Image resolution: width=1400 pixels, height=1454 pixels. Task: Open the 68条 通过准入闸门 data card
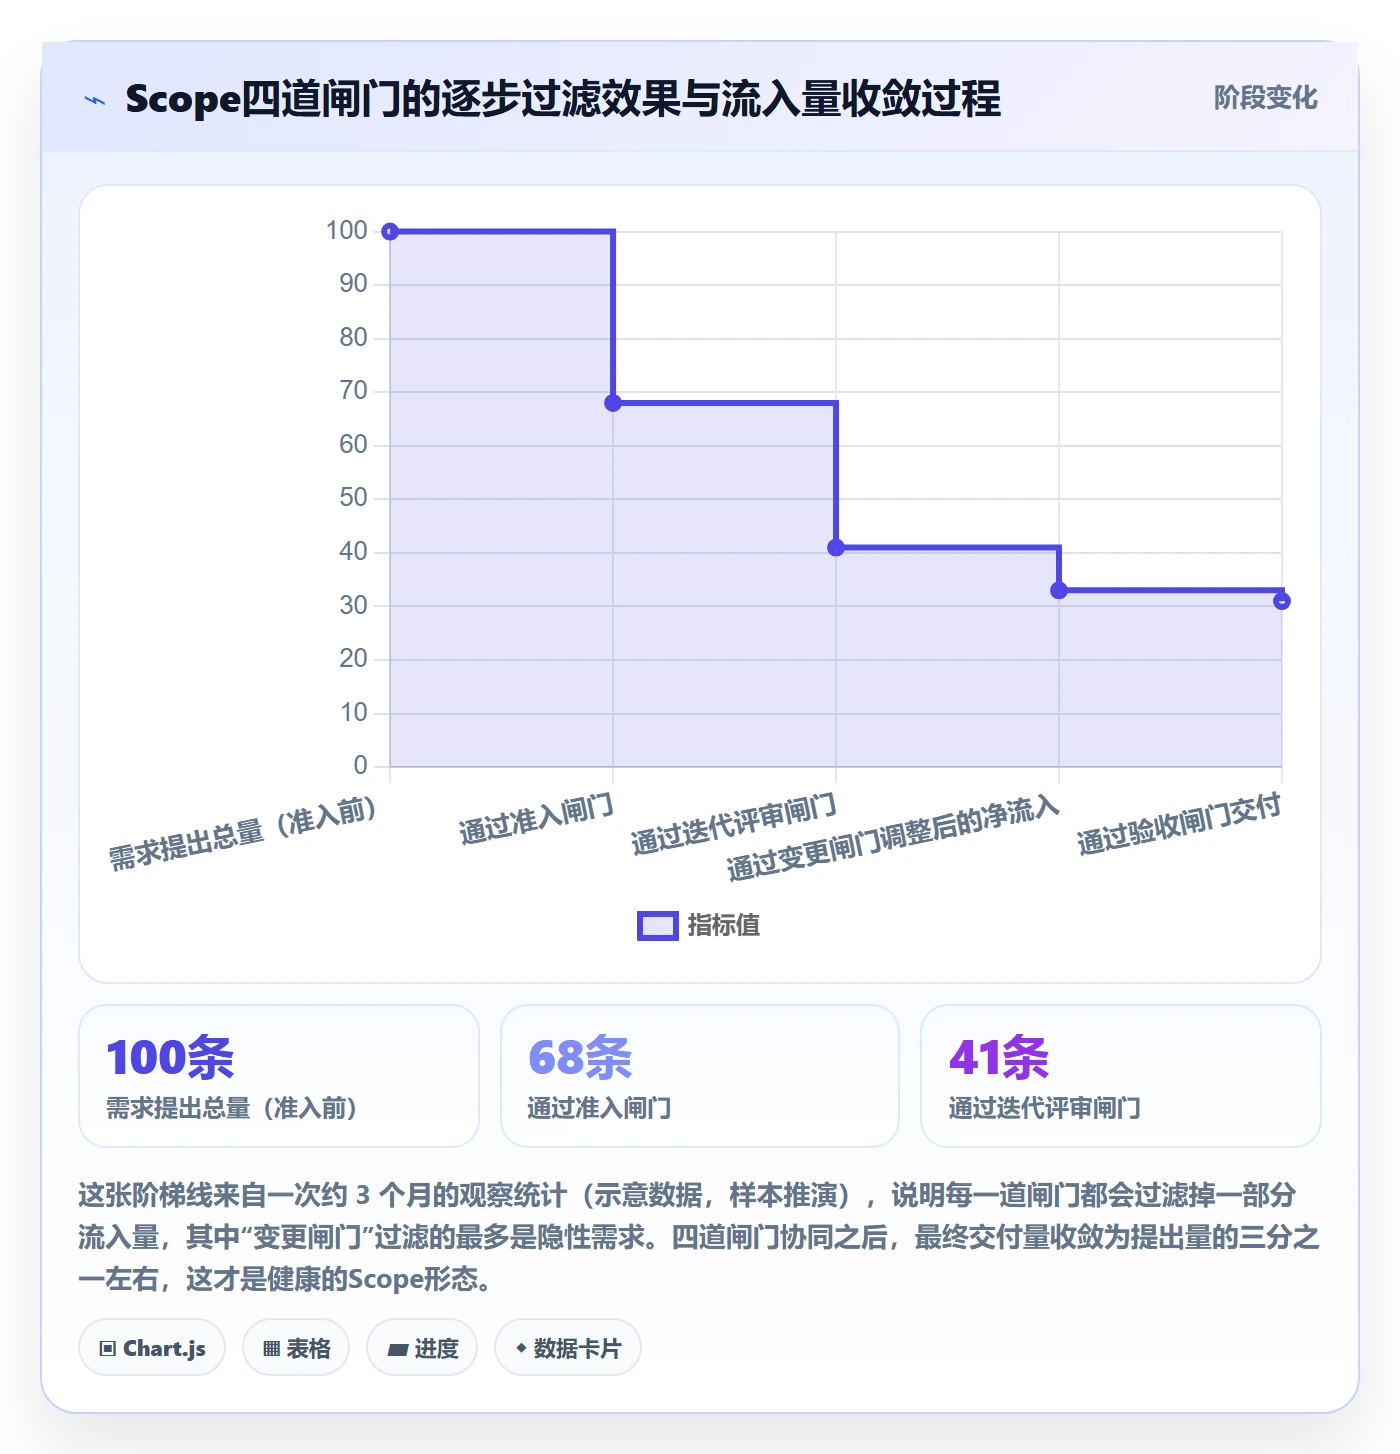coord(700,1076)
